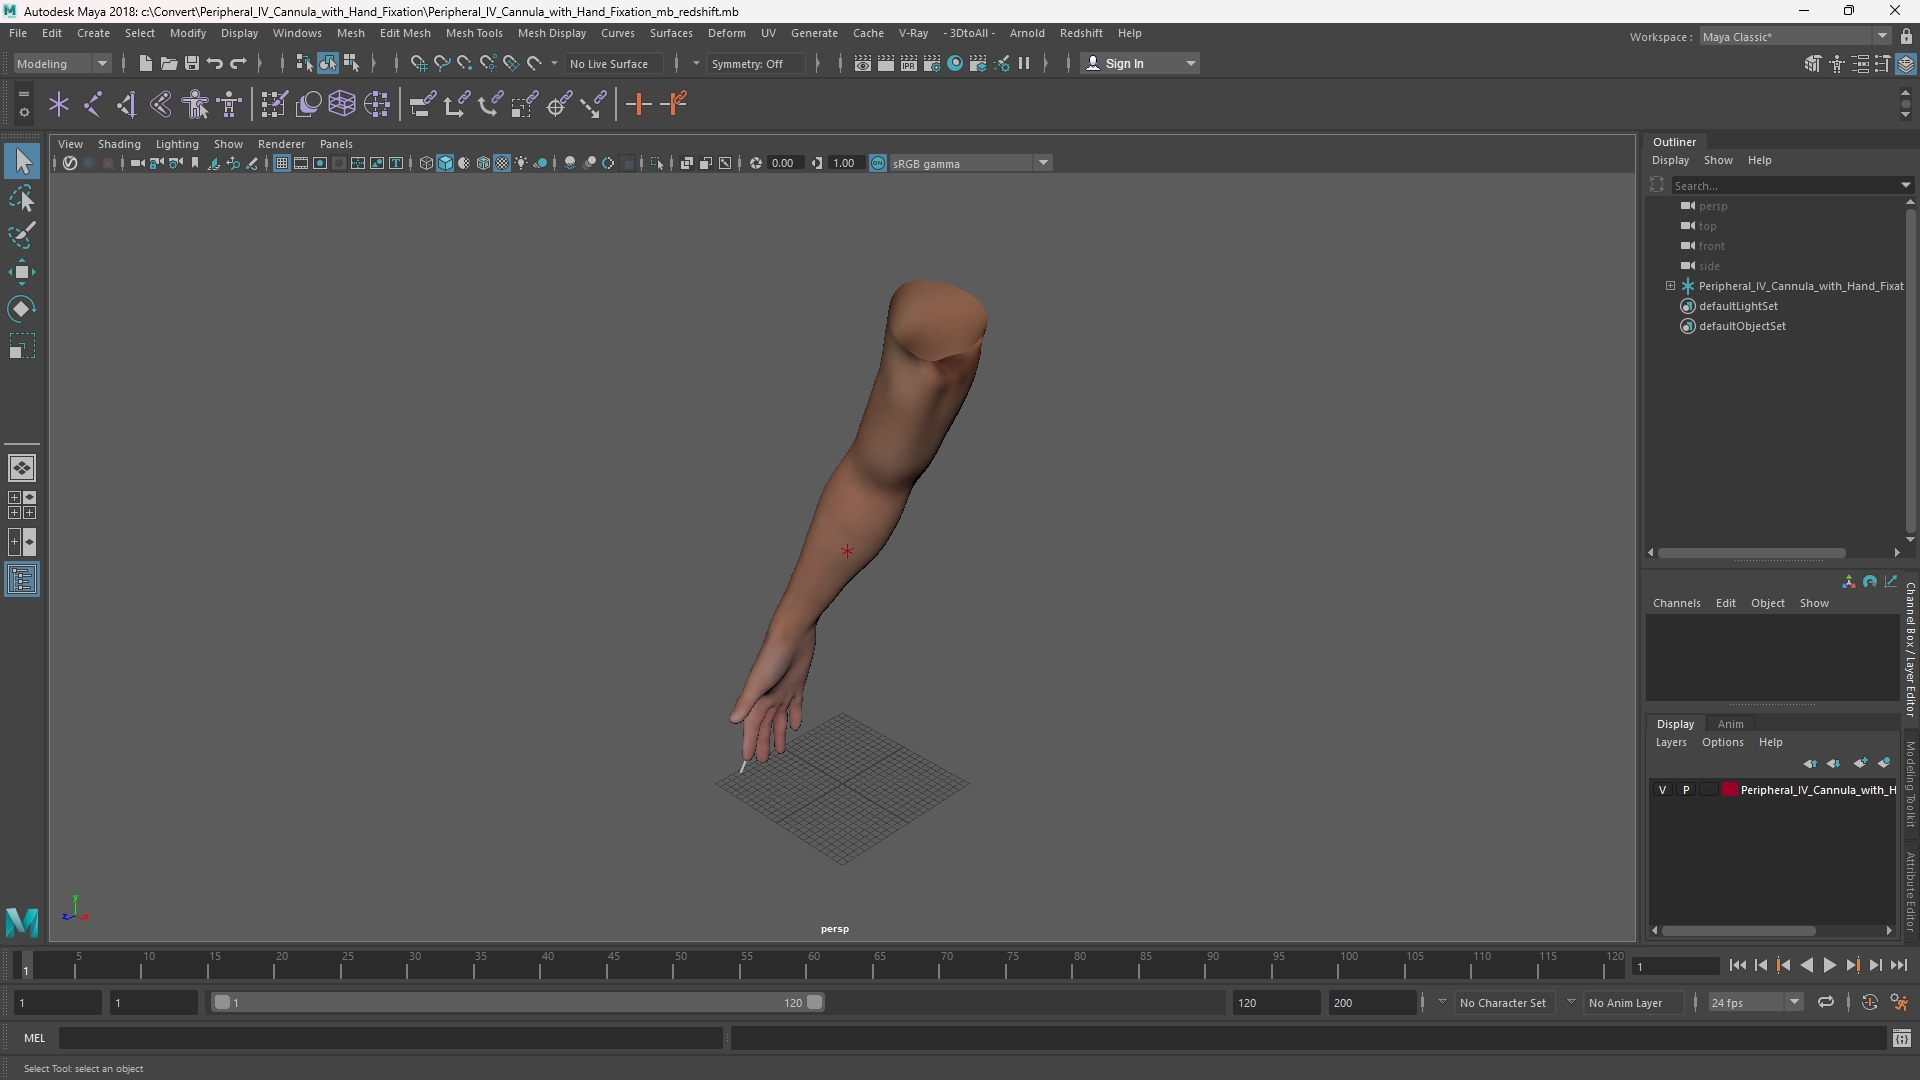Click the MEL script language label
Screen dimensions: 1920x1080
(34, 1038)
